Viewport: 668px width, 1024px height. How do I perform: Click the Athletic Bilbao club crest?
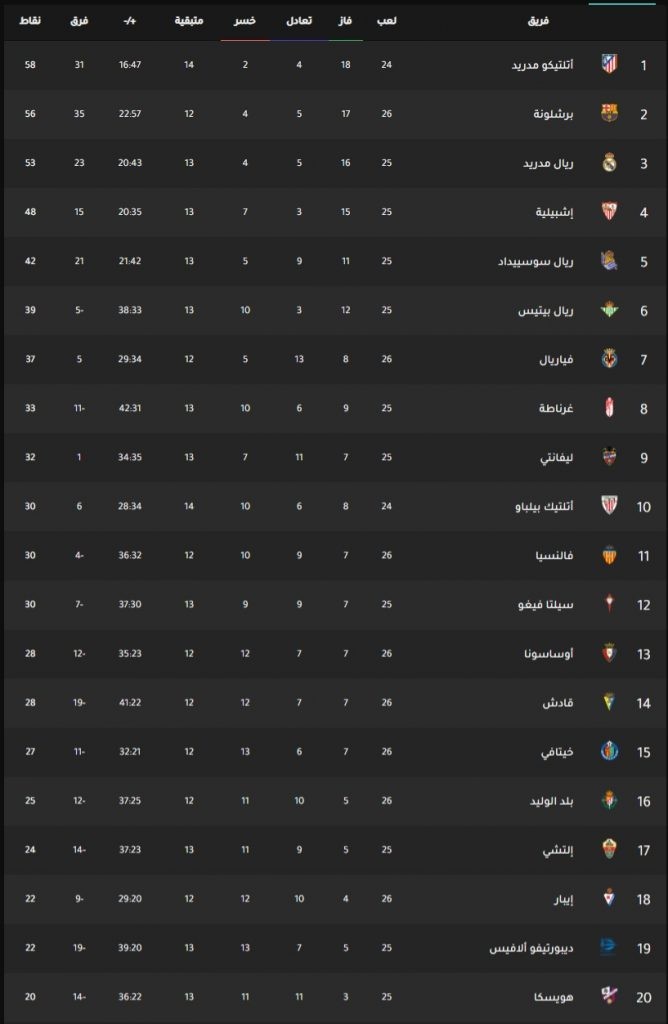click(x=609, y=505)
